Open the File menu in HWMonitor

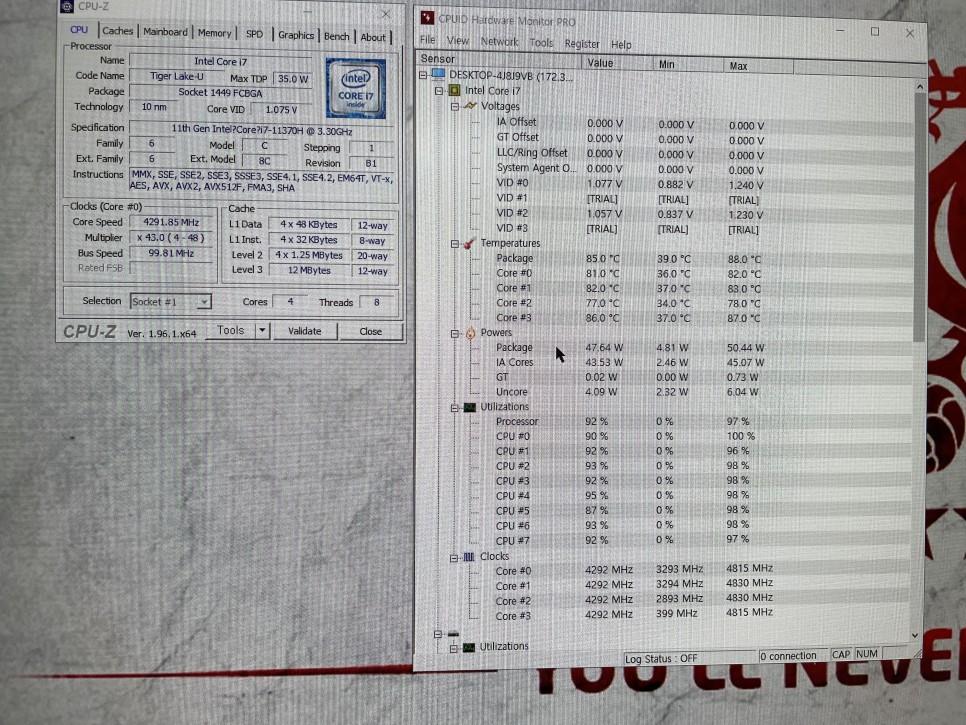point(428,40)
